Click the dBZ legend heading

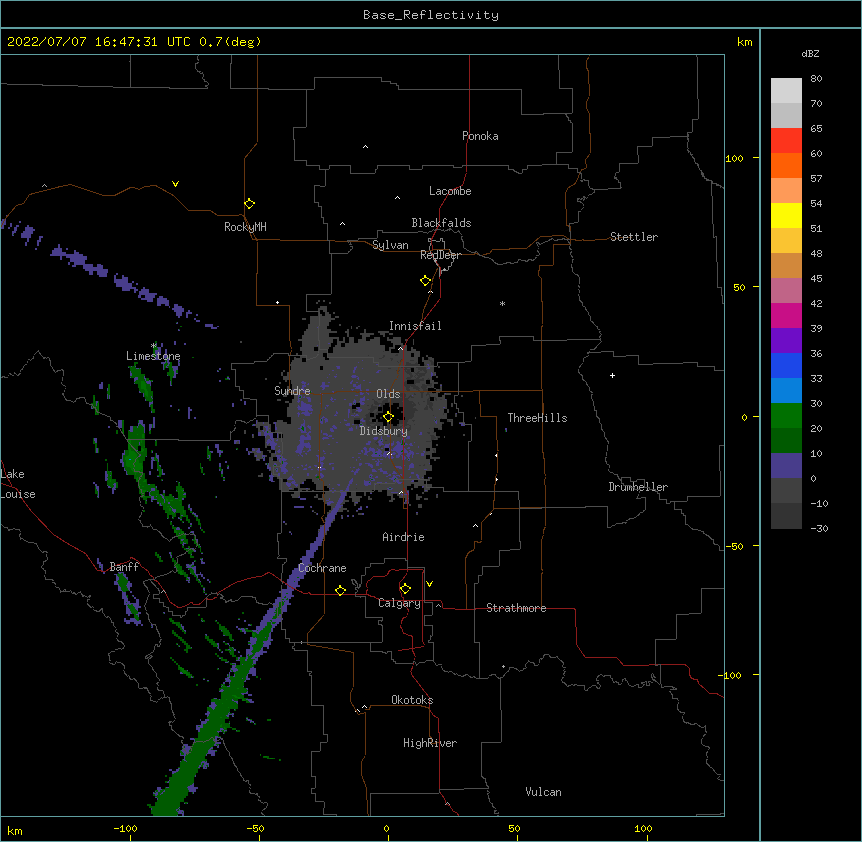[x=810, y=53]
